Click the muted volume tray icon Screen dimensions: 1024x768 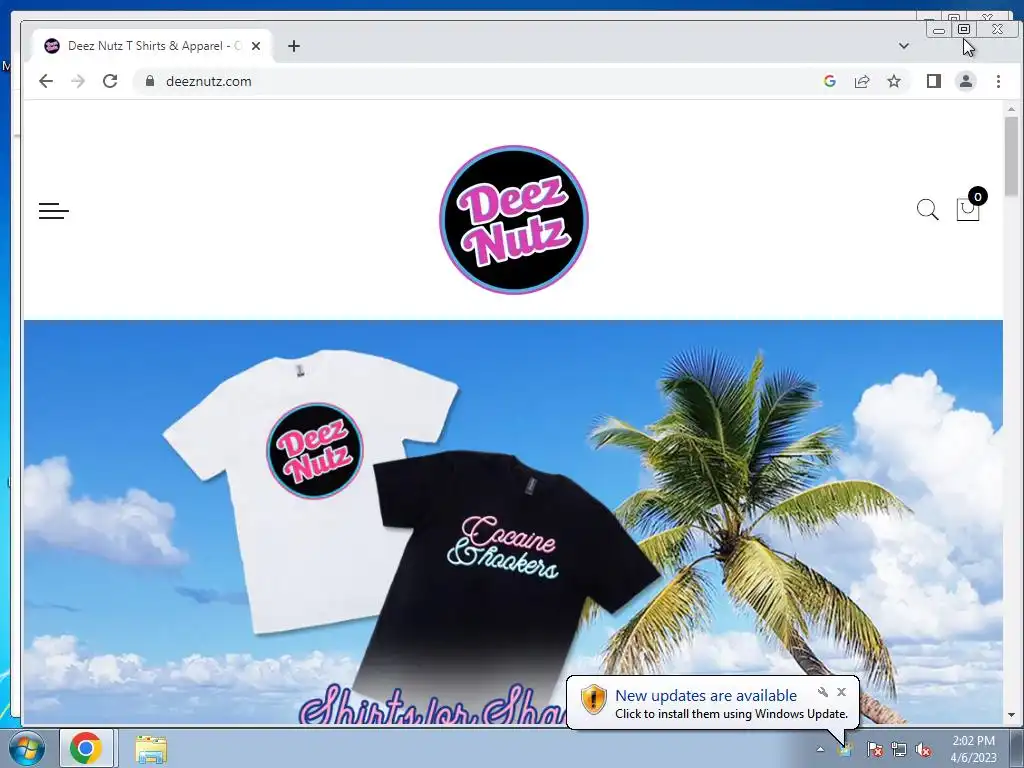(x=923, y=749)
